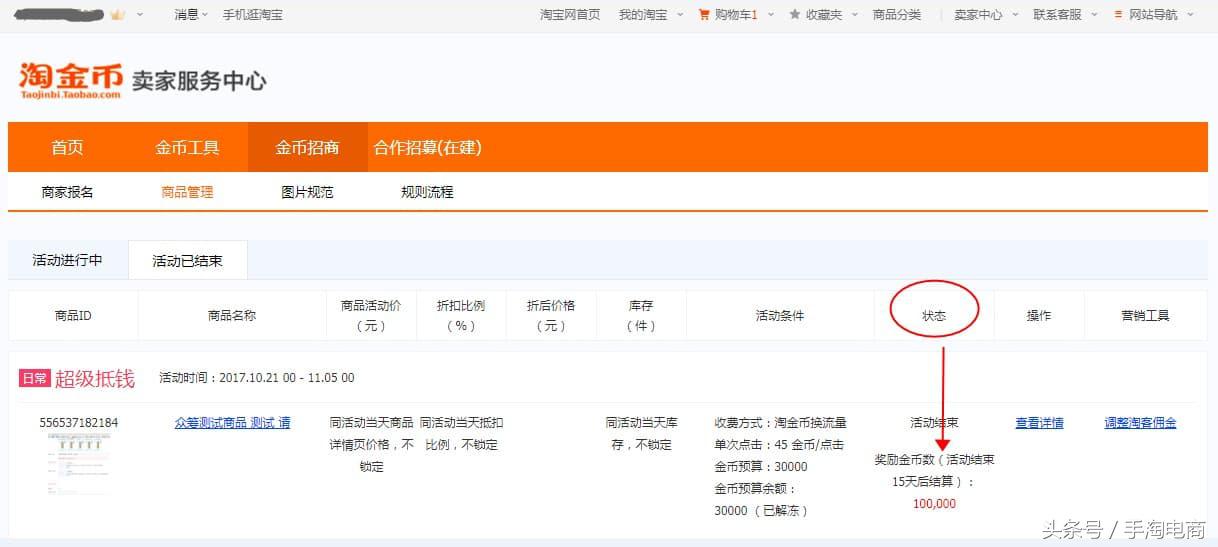Click the 商品ID column header
Screen dimensions: 1218x547
pos(73,315)
